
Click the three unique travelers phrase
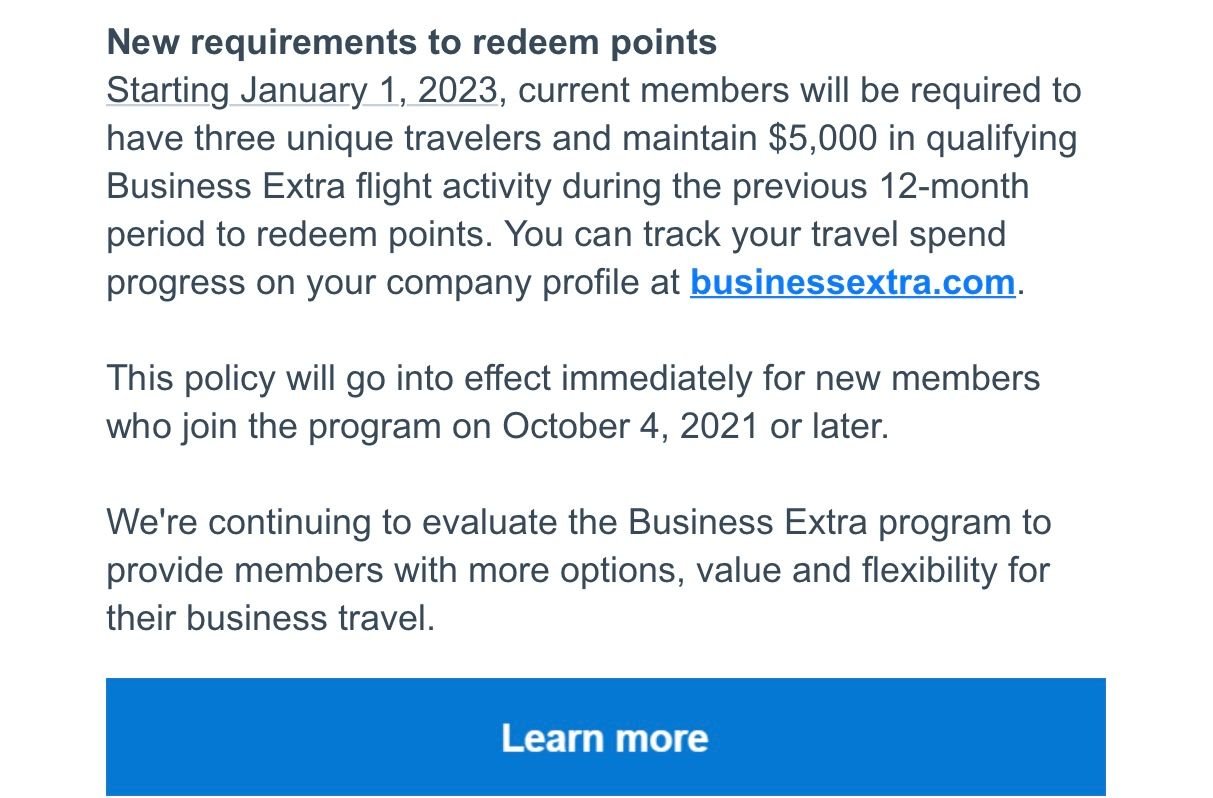368,138
